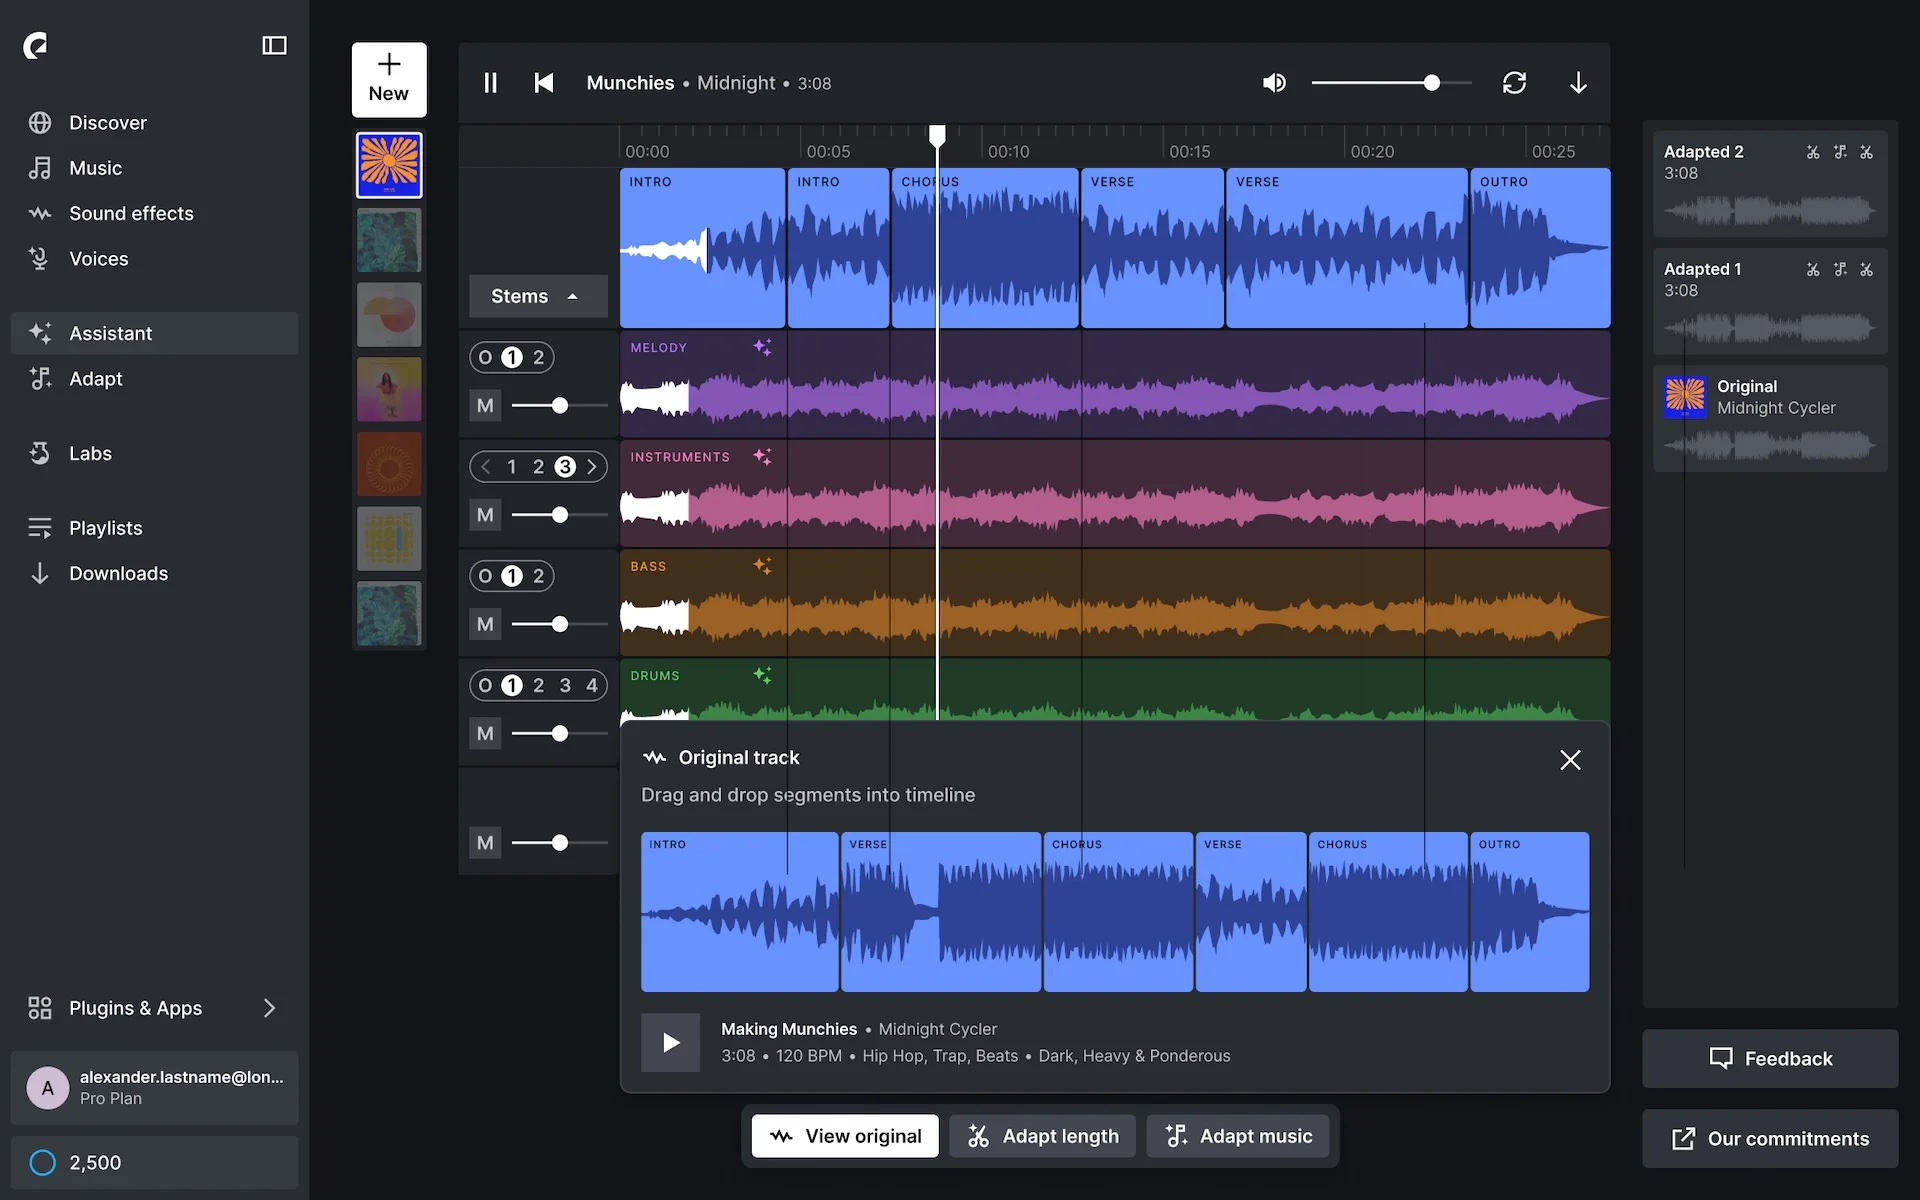
Task: Click the Feedback button
Action: pyautogui.click(x=1768, y=1058)
